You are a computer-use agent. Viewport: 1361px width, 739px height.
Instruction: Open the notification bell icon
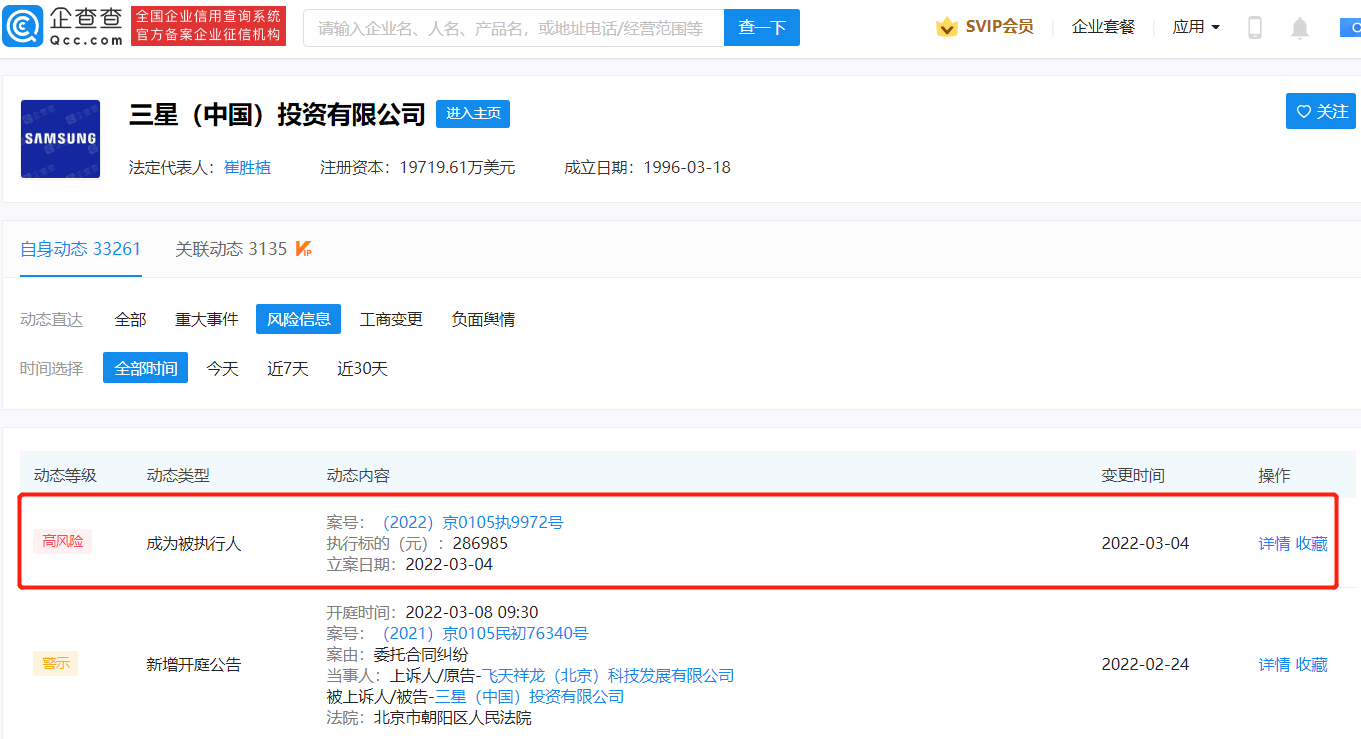click(1300, 28)
